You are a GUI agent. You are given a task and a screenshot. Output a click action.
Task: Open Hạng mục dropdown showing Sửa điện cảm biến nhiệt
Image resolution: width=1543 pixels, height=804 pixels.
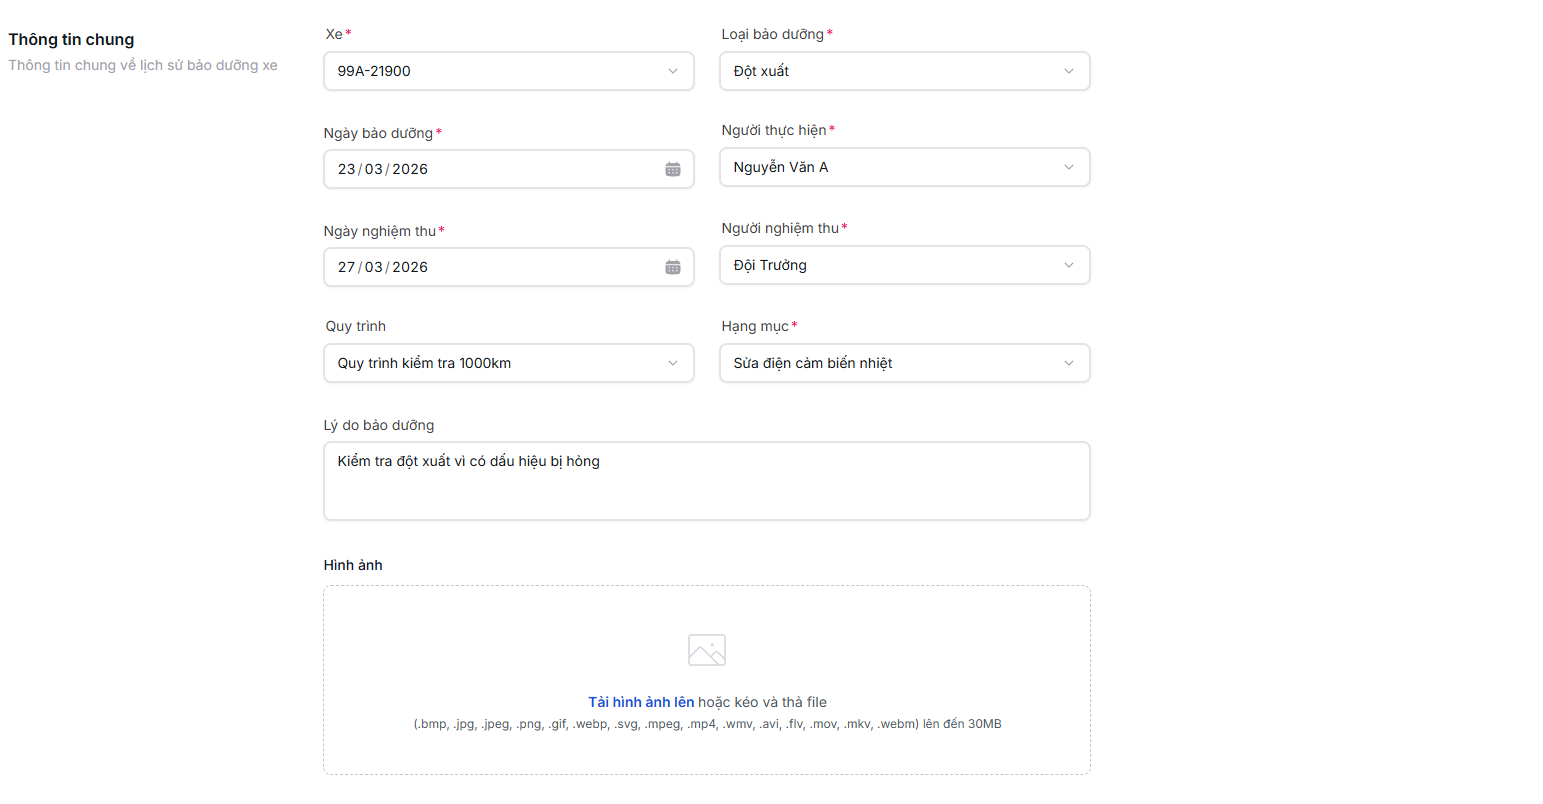click(903, 363)
